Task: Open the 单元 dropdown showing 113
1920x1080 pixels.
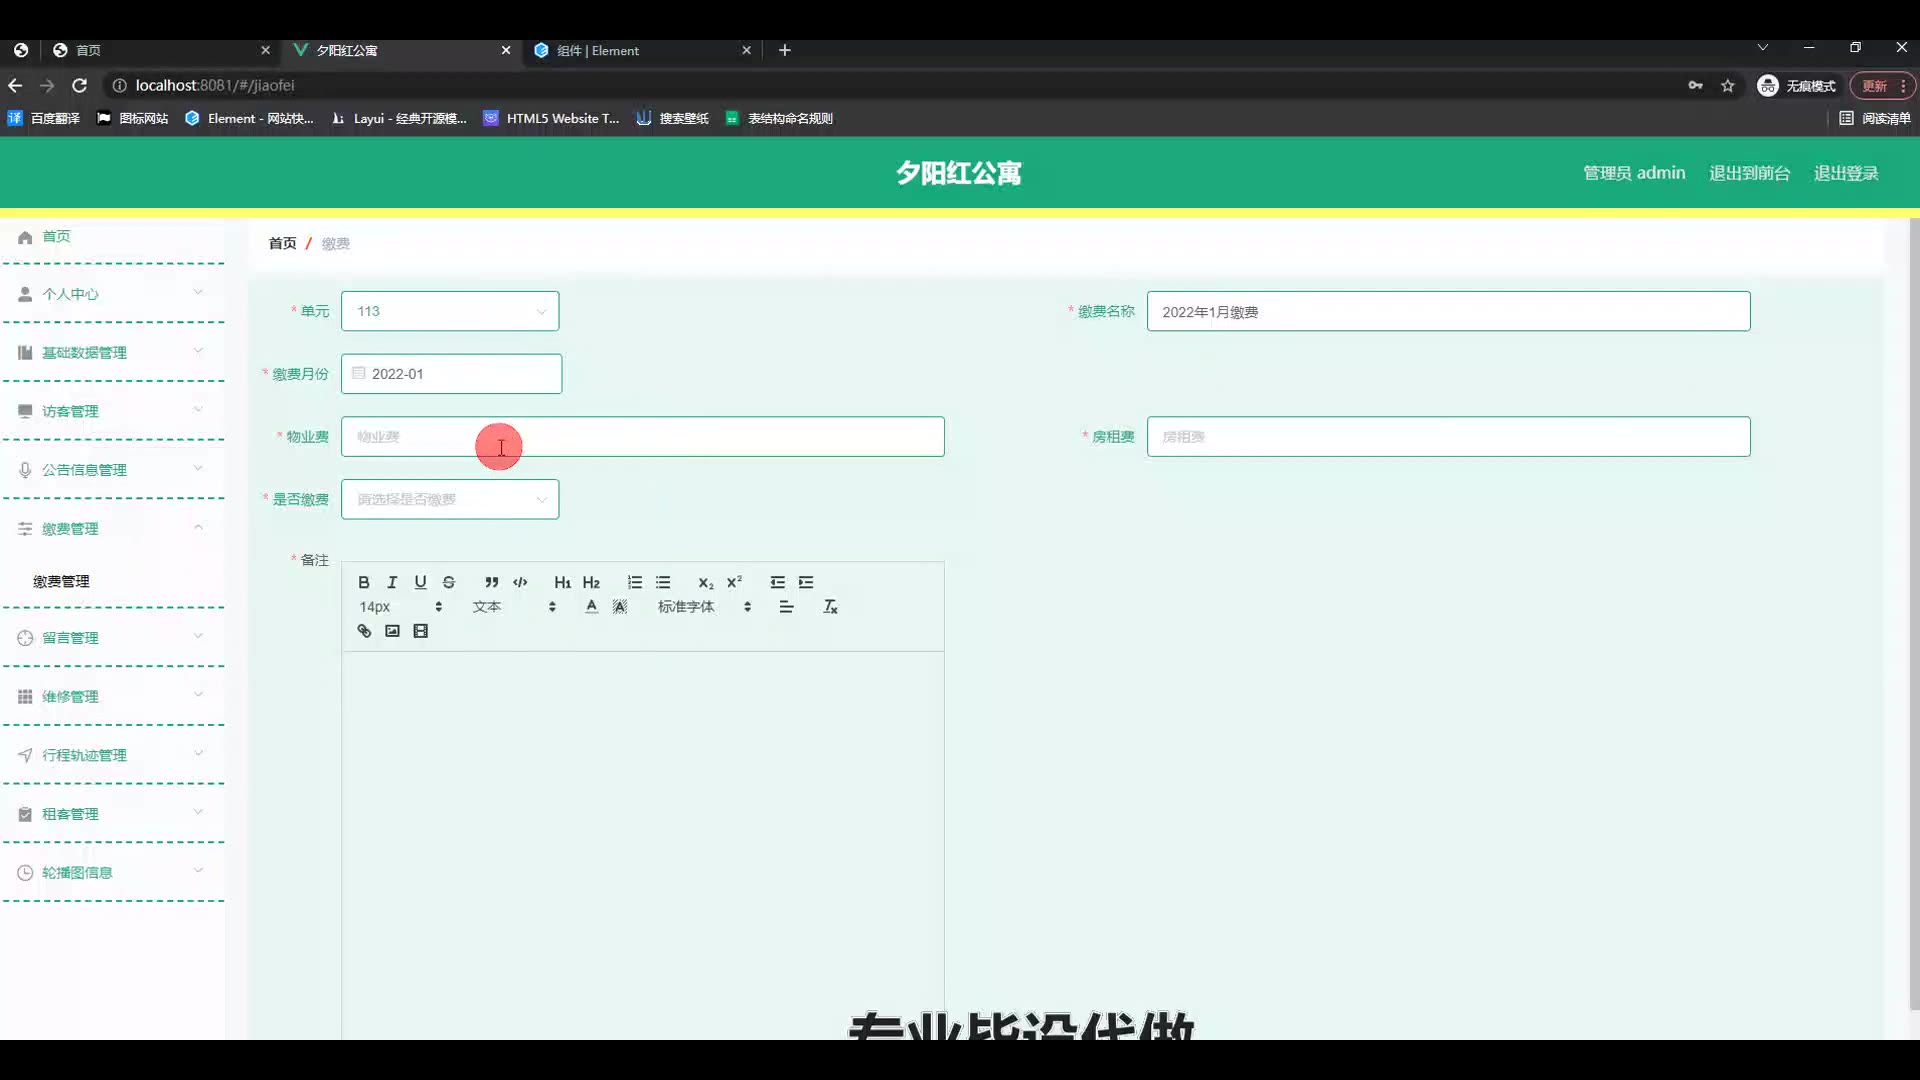Action: tap(450, 311)
